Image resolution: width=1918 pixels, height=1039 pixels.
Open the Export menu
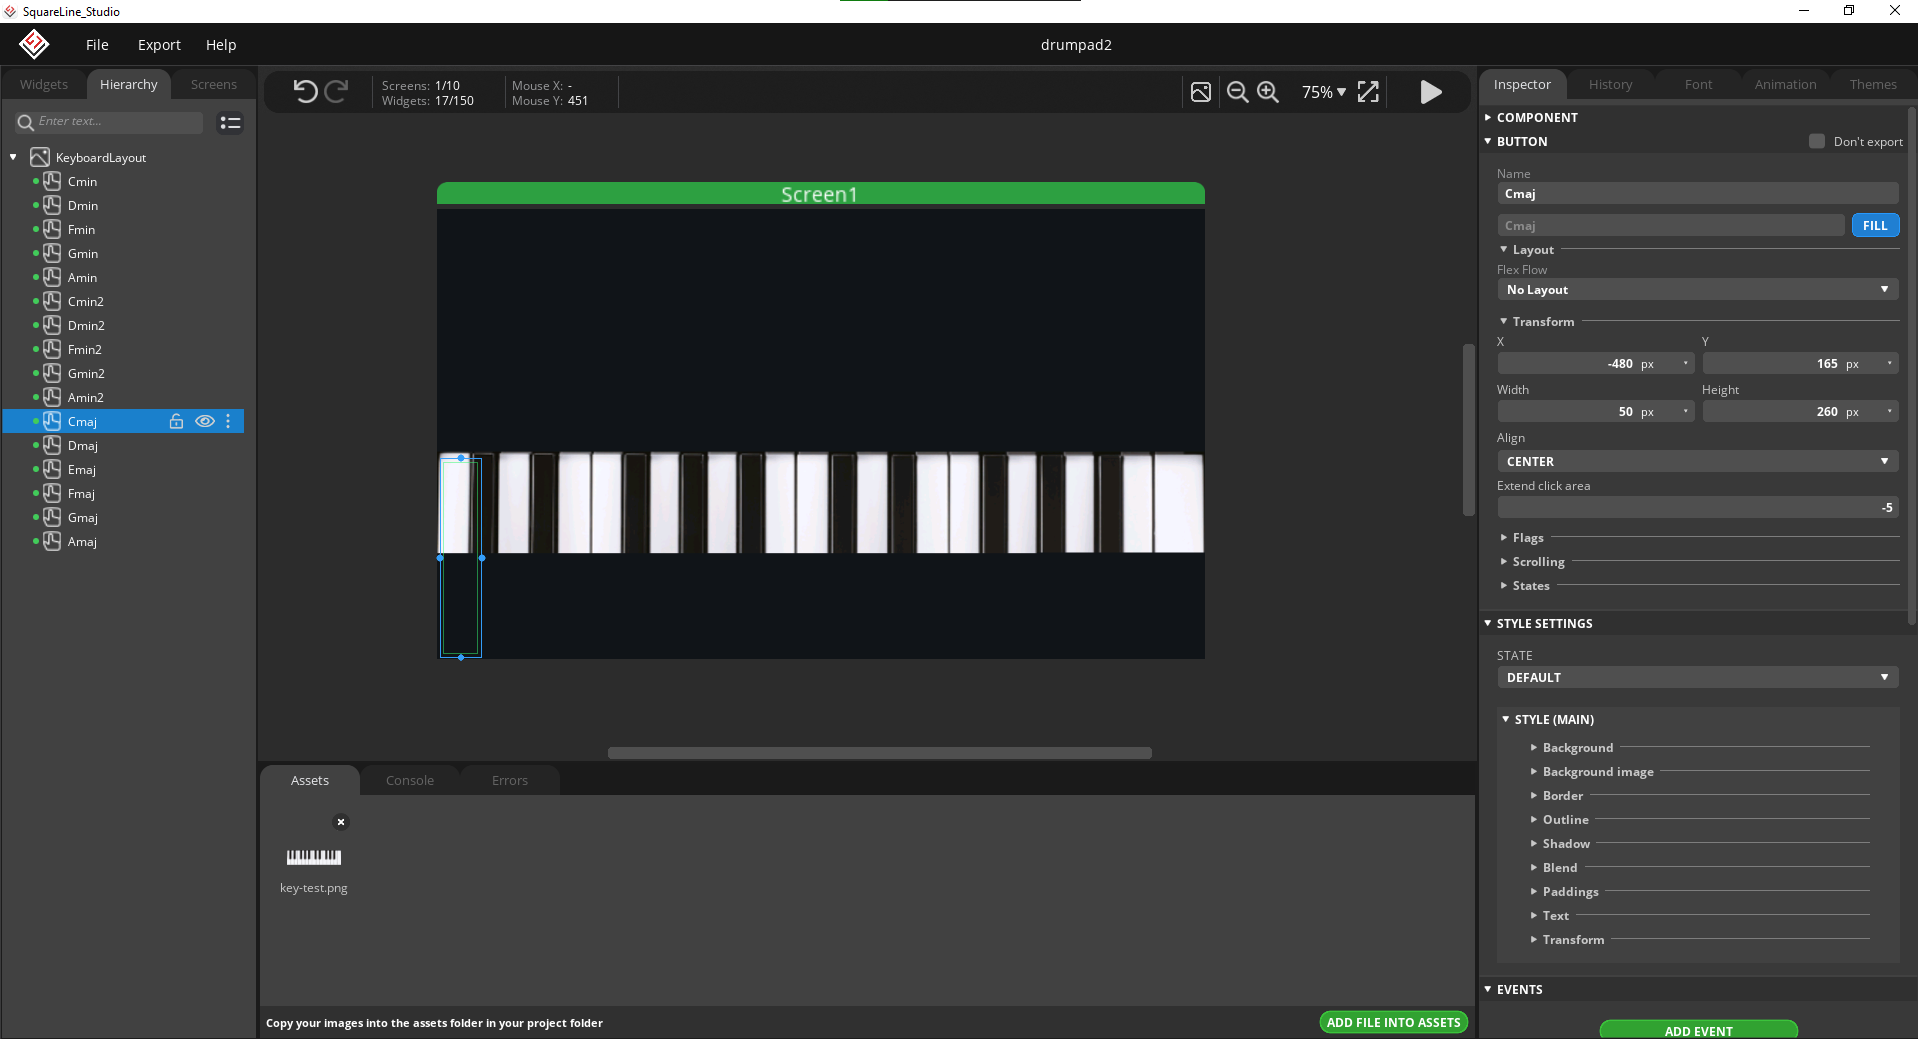[159, 45]
